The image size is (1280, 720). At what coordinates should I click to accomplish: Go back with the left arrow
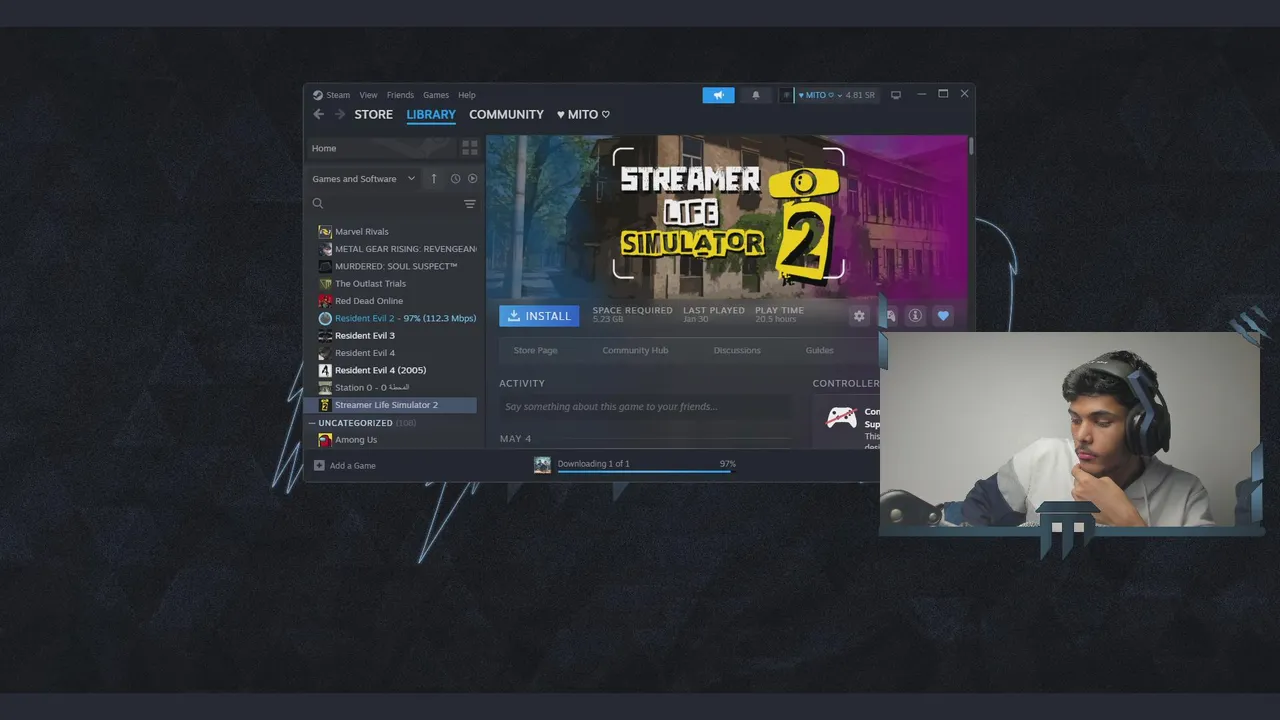pos(319,114)
